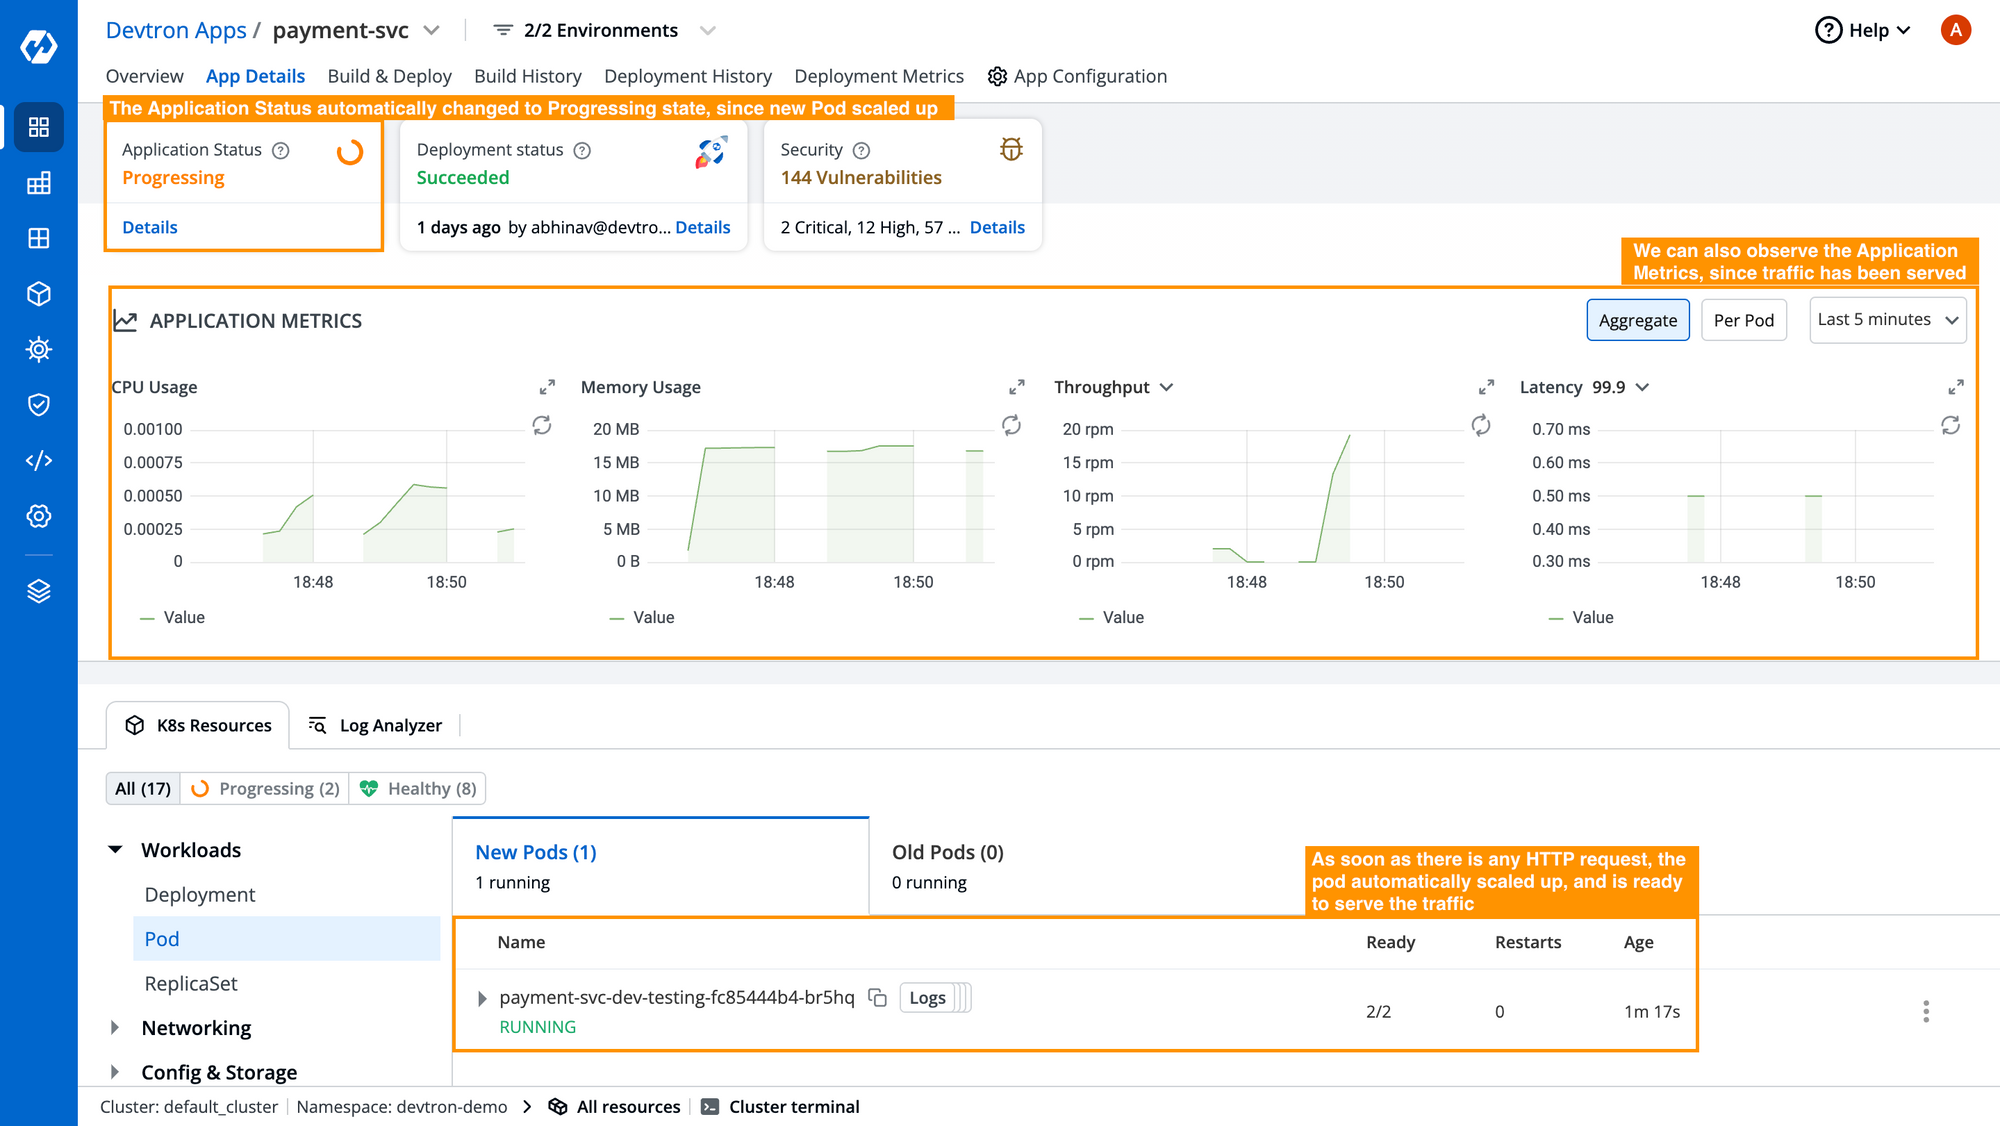Screen dimensions: 2000x1126
Task: Open the App Configuration tab
Action: tap(1077, 76)
